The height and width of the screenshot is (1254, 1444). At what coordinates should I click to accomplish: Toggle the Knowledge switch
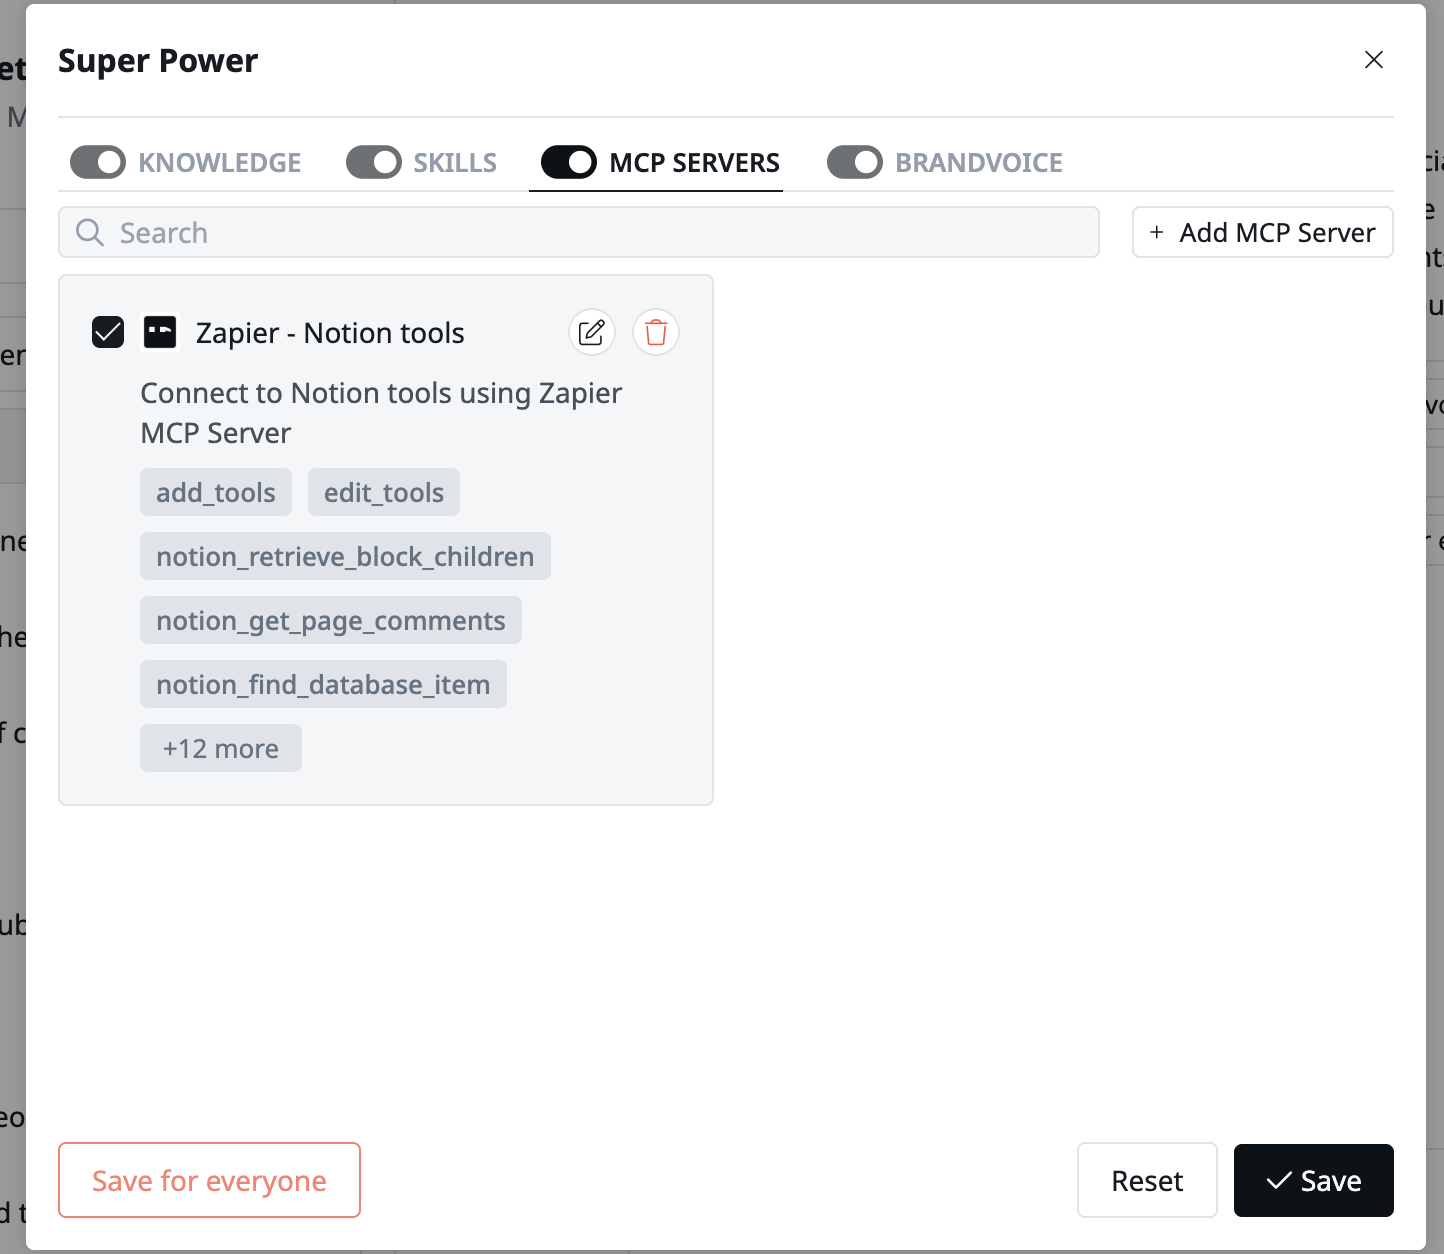coord(98,162)
